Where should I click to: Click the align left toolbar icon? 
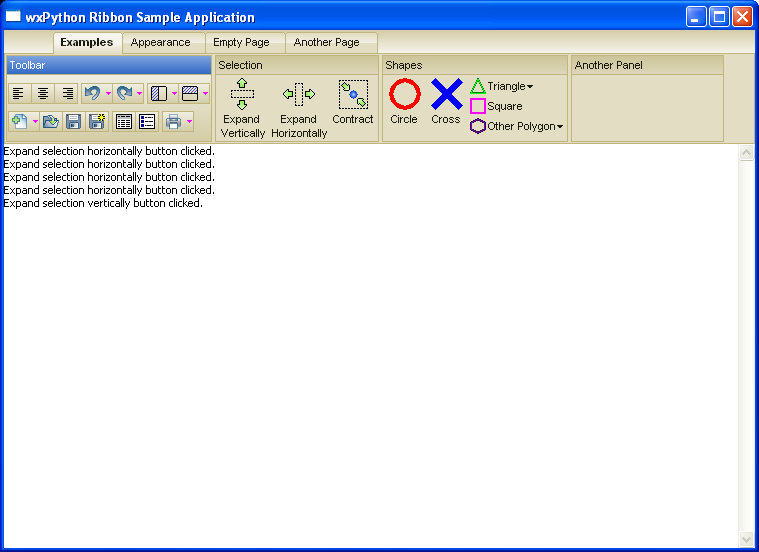[19, 93]
